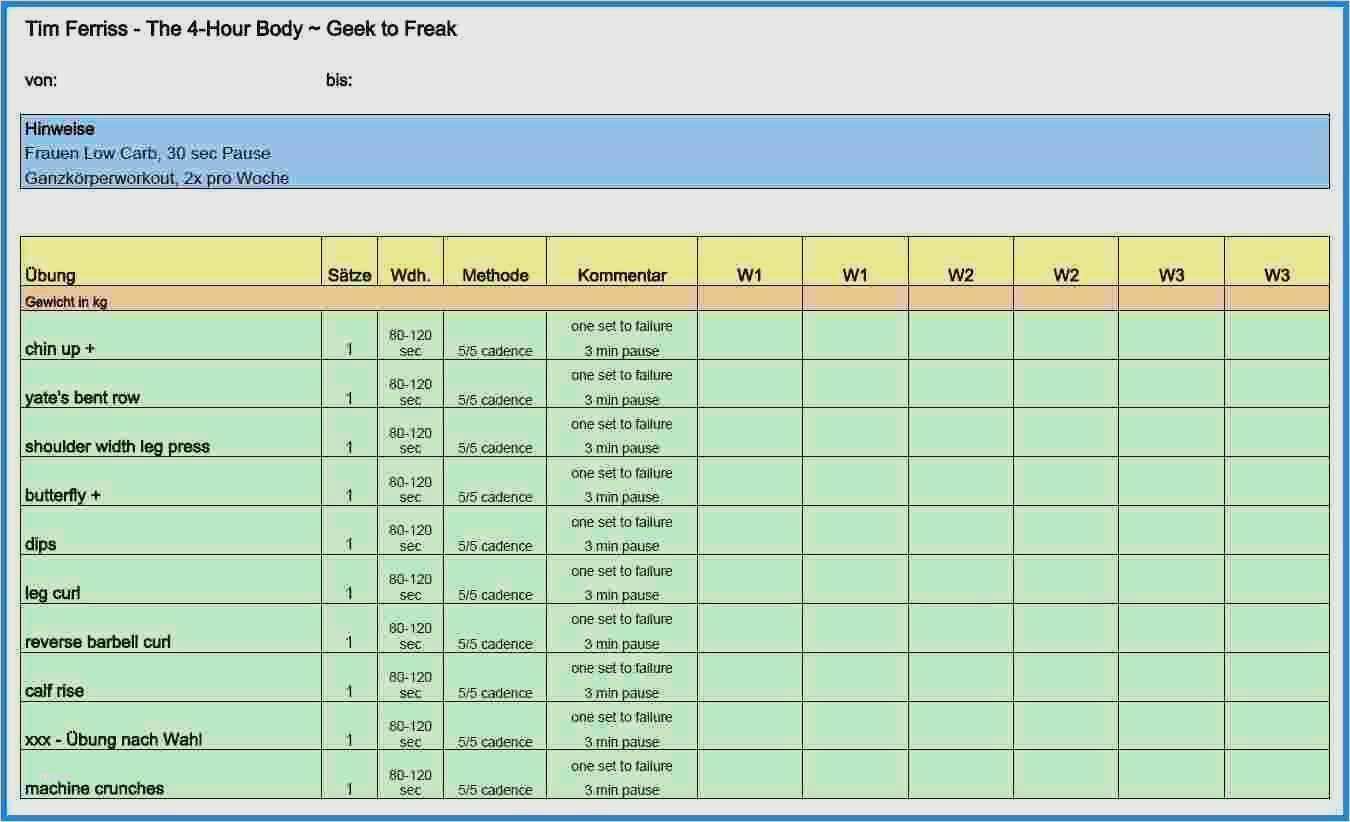Select the 'Übung' column header

click(x=50, y=275)
